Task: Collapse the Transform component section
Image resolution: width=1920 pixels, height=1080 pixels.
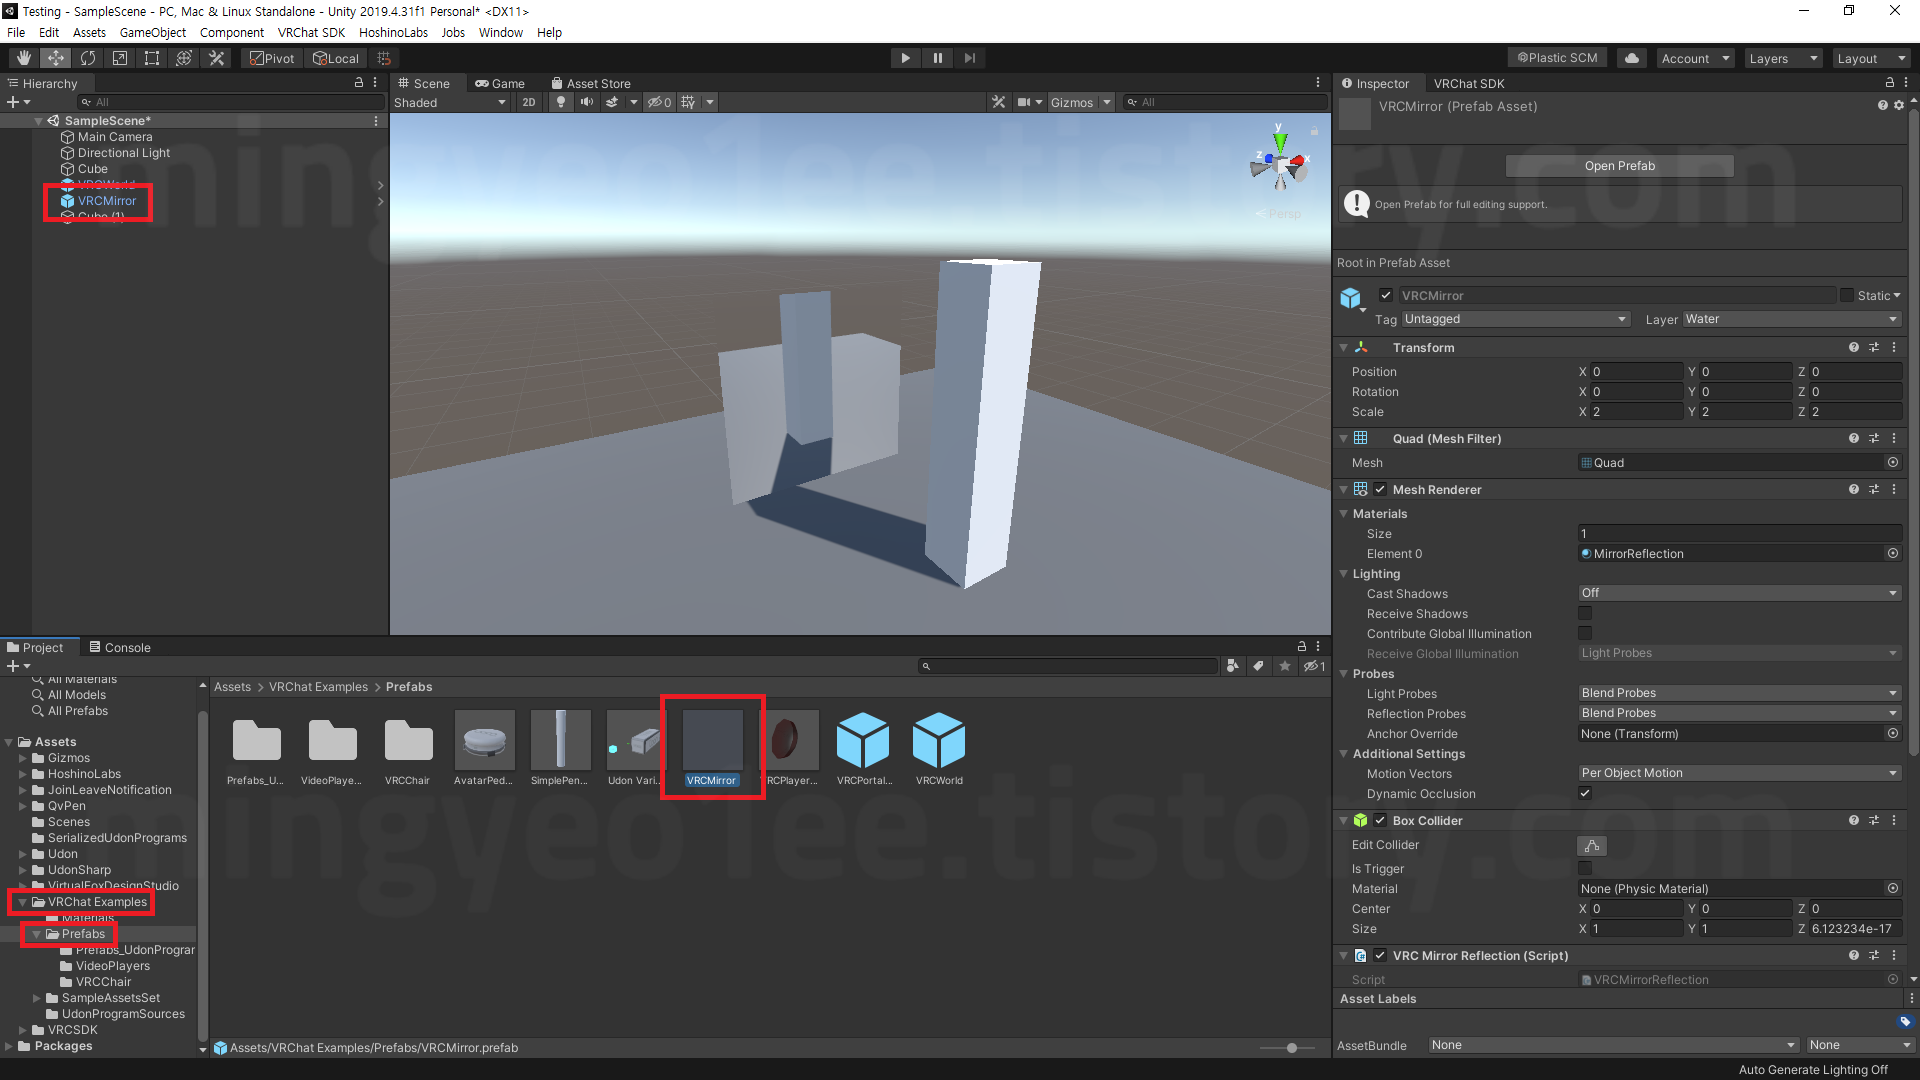Action: coord(1344,348)
